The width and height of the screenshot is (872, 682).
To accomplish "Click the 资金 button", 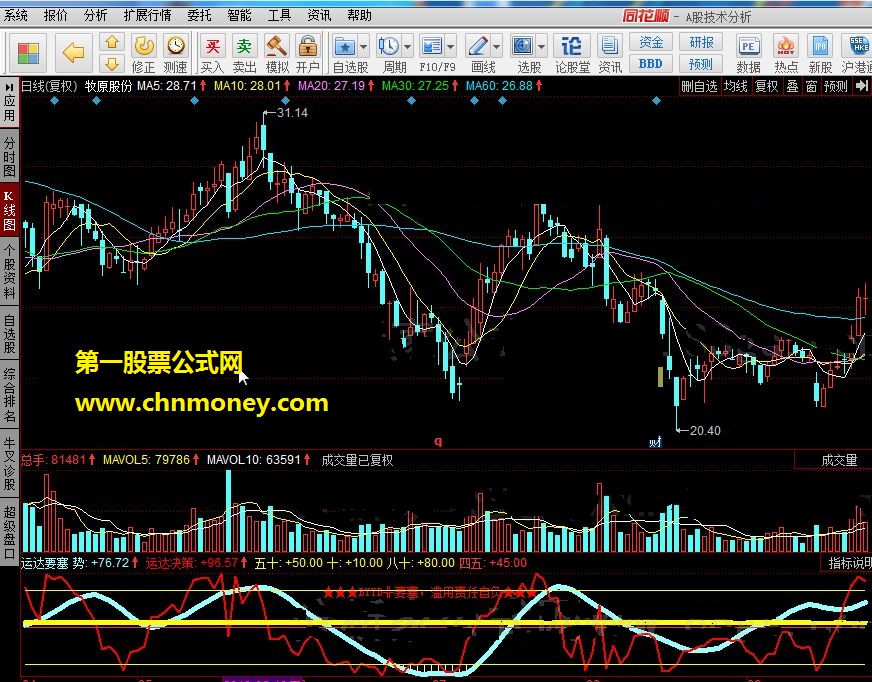I will pos(651,42).
